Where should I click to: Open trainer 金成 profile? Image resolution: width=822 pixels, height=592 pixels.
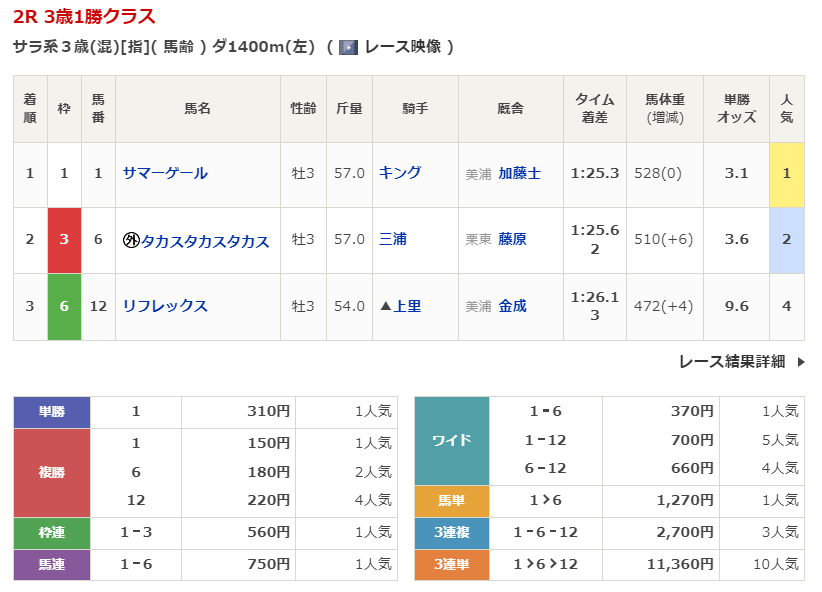pyautogui.click(x=512, y=306)
